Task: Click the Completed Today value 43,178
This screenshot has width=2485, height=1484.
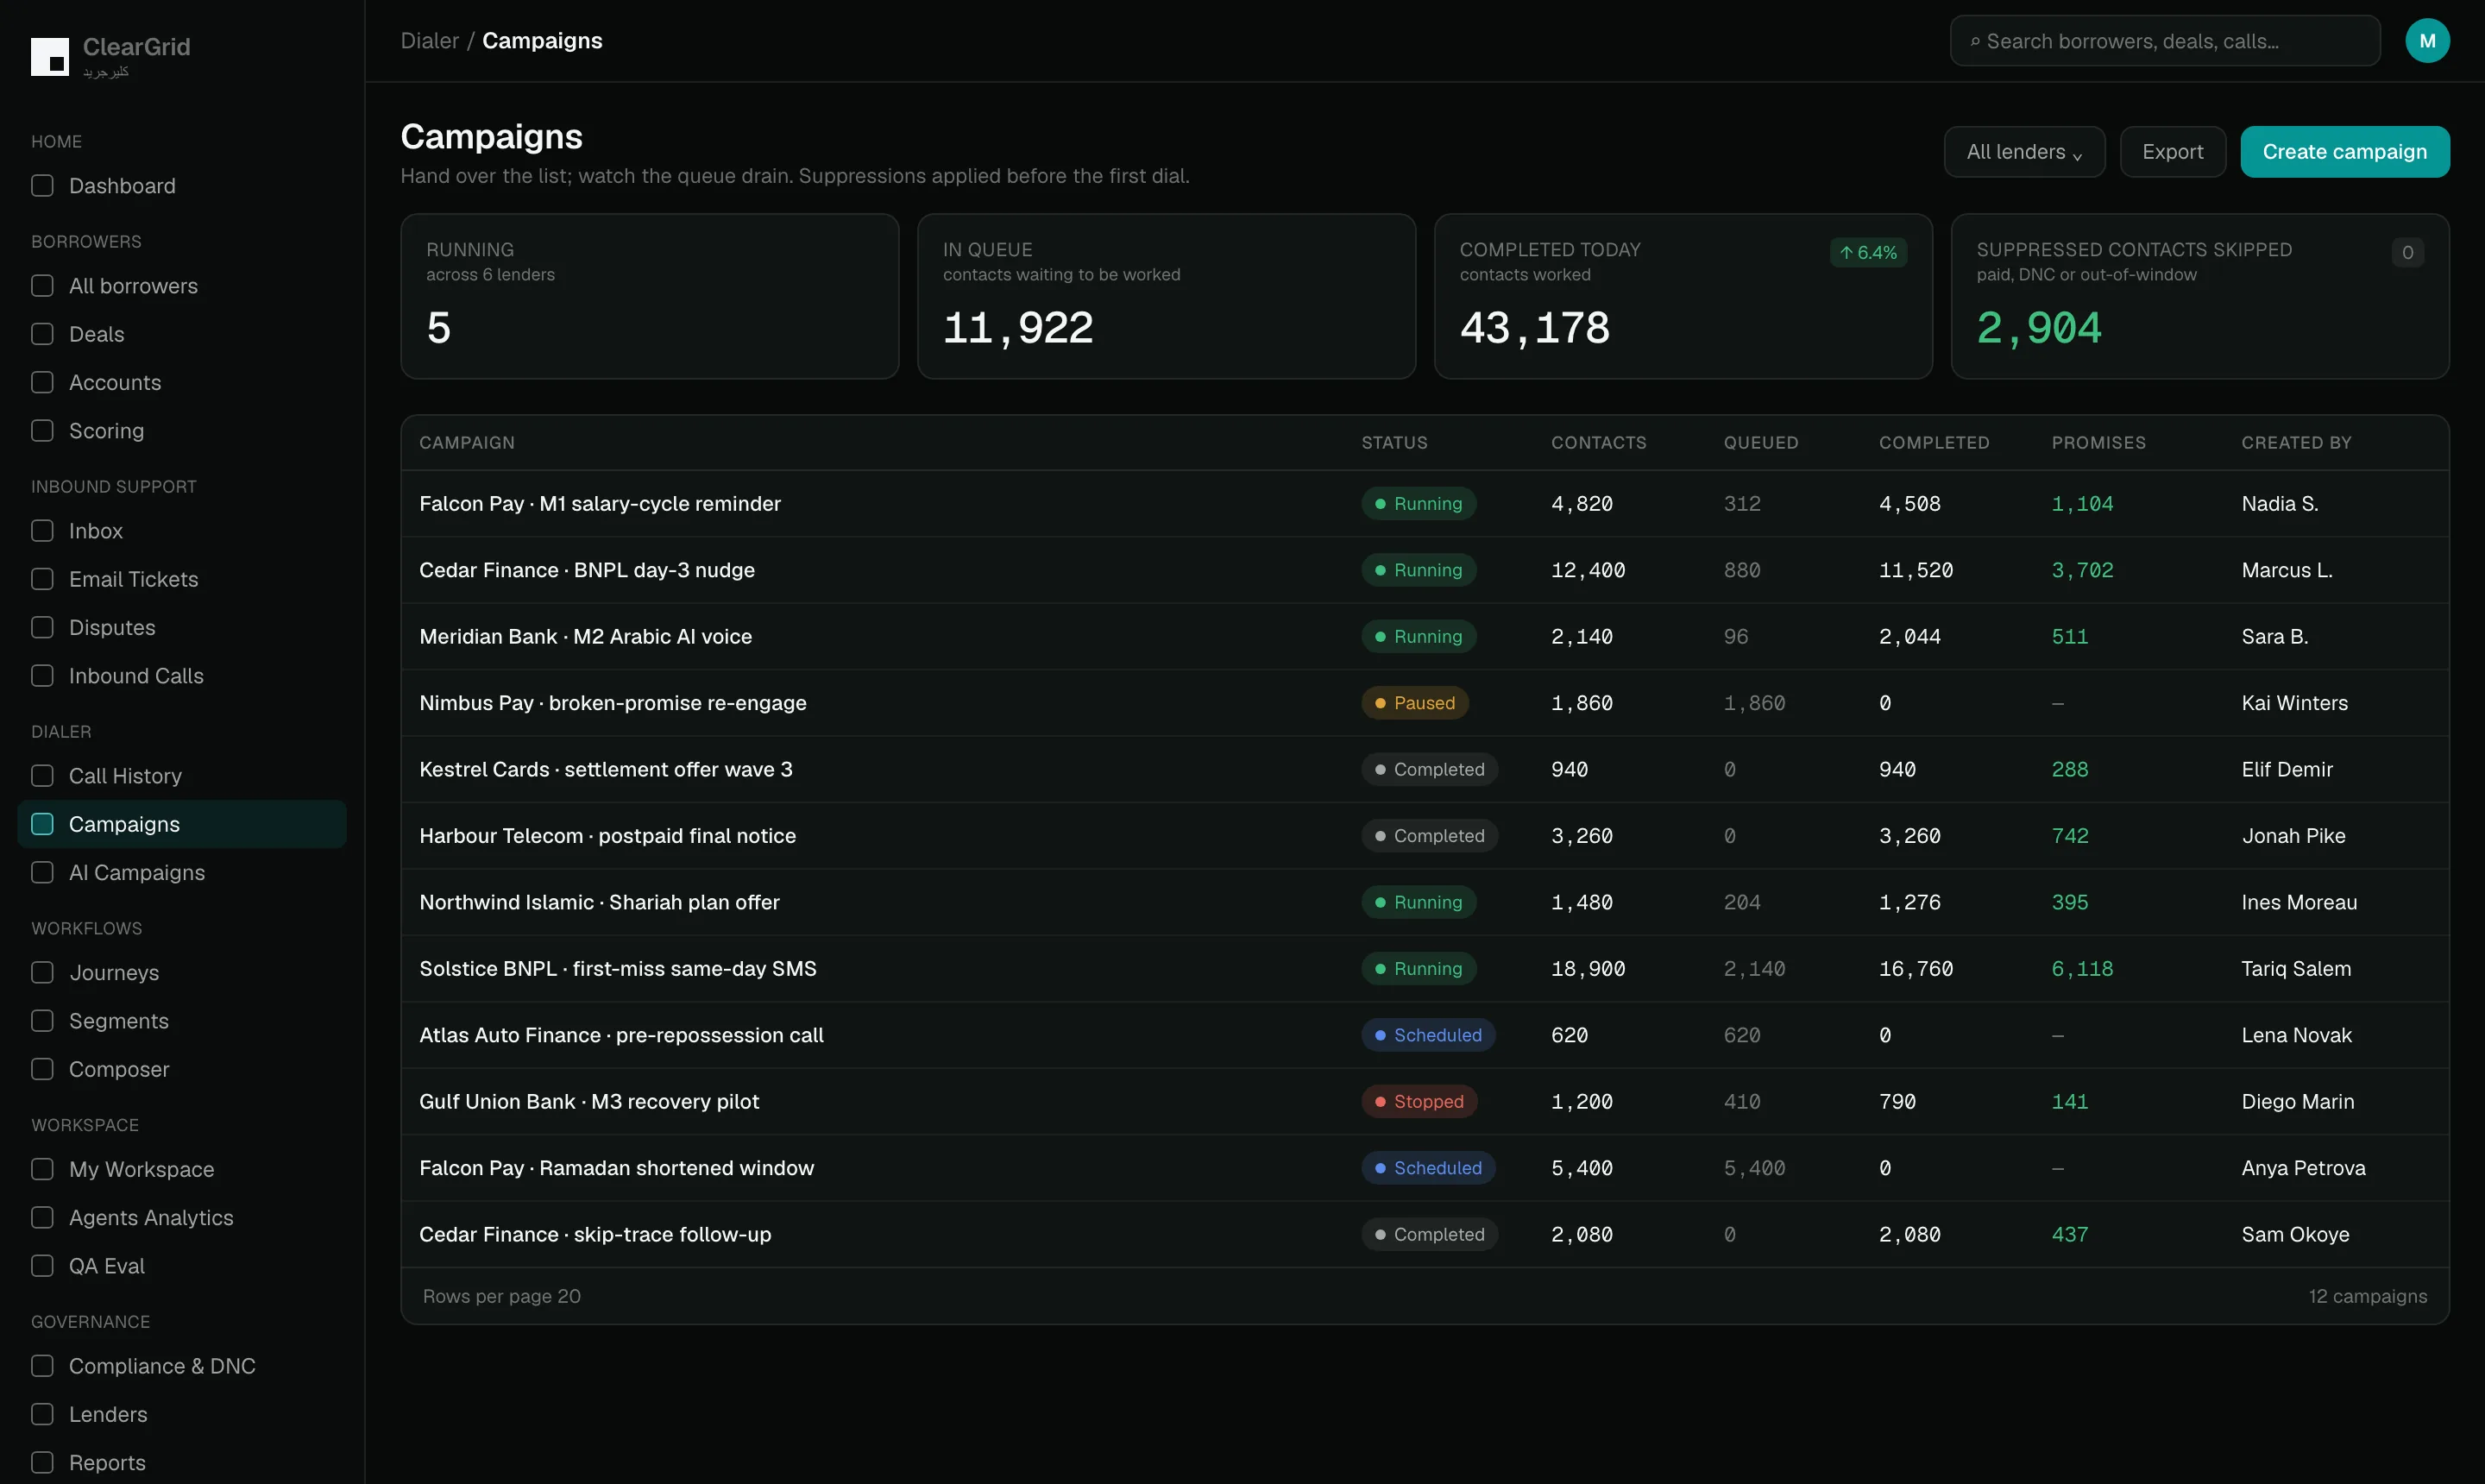Action: point(1534,328)
